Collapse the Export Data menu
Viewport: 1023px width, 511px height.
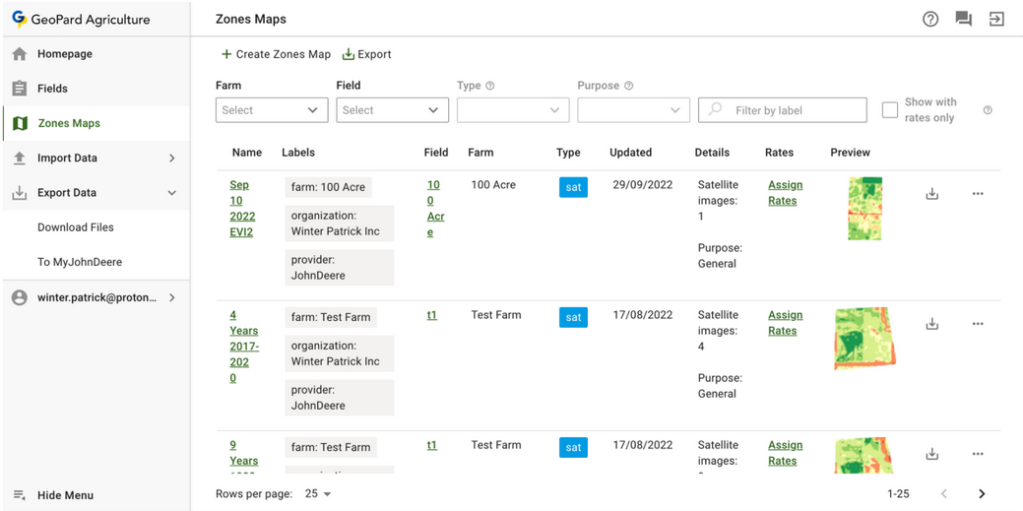point(171,193)
